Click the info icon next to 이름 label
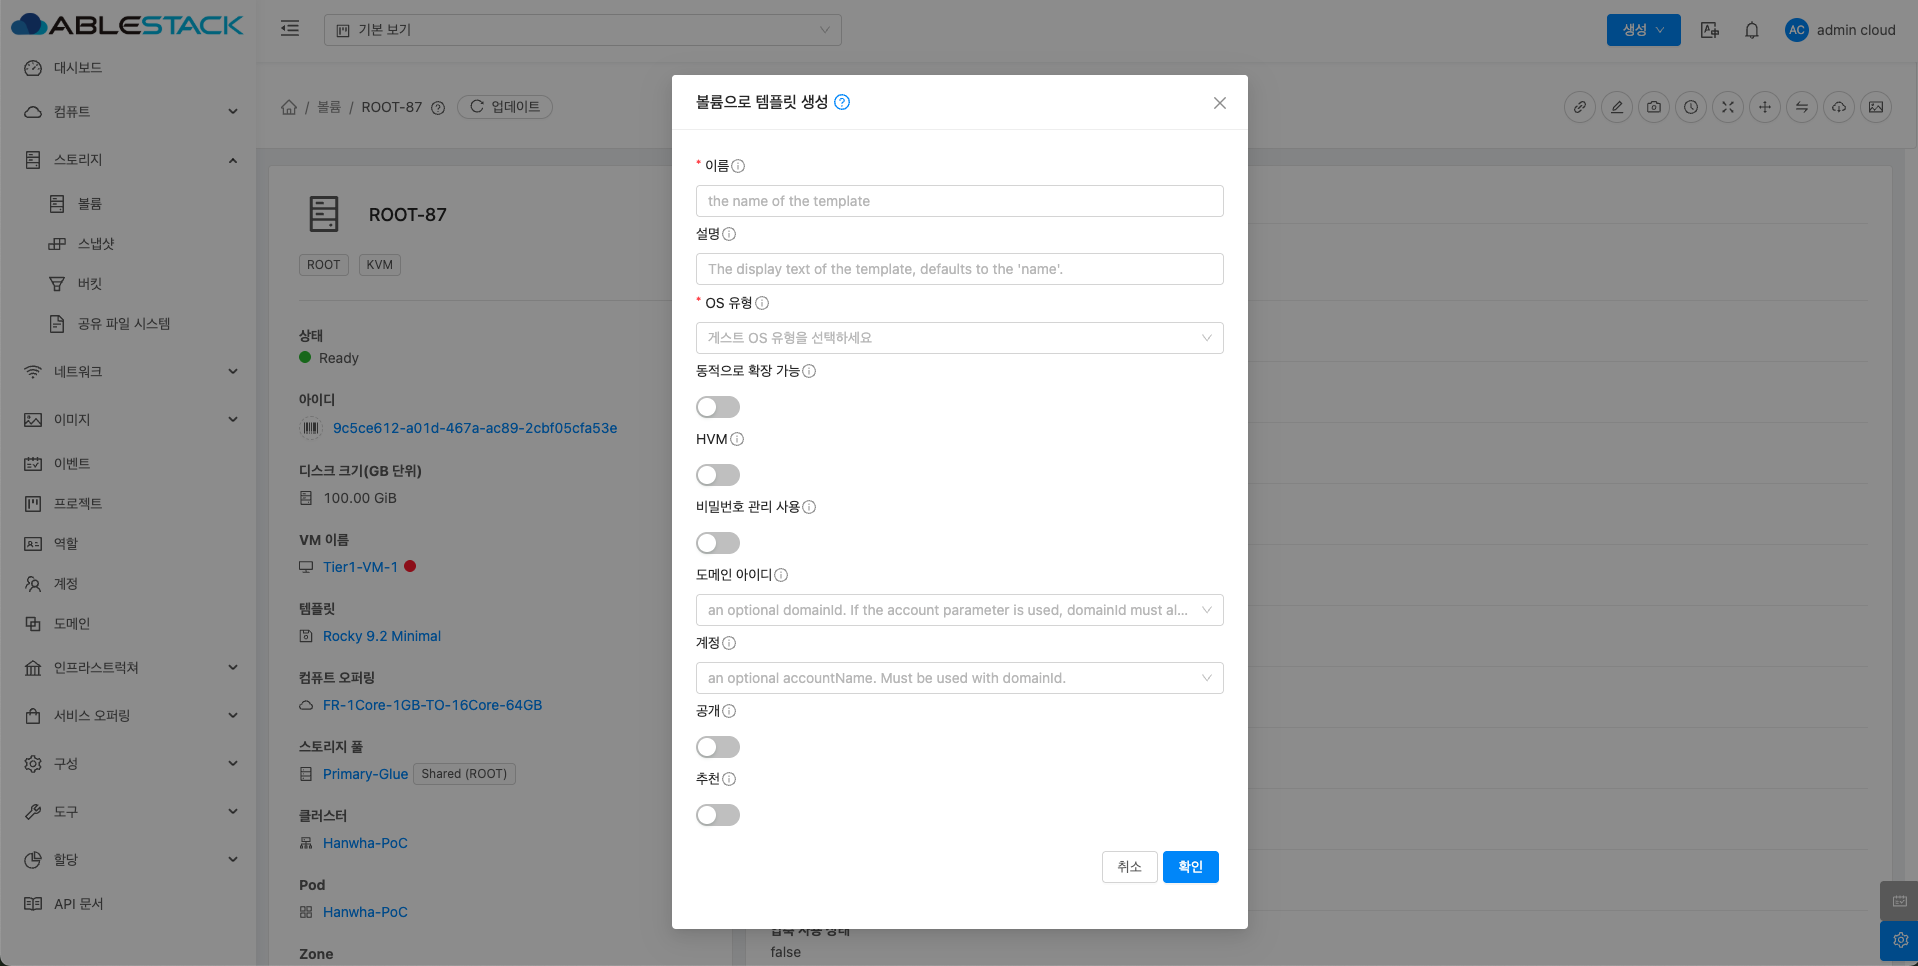1918x966 pixels. pos(738,166)
